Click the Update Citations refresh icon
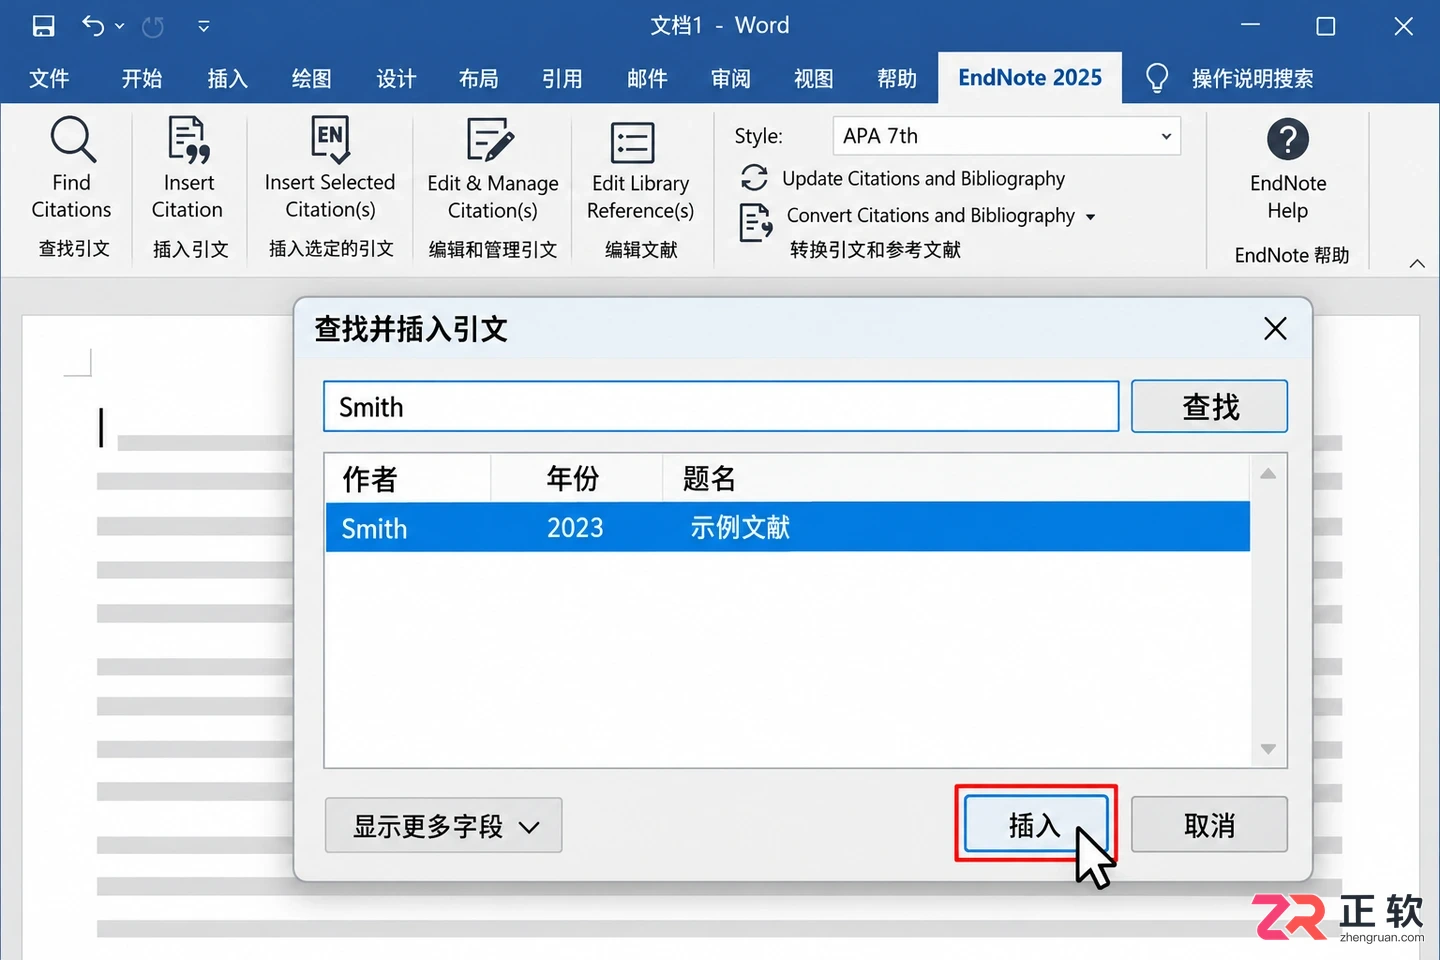The height and width of the screenshot is (960, 1440). (754, 178)
